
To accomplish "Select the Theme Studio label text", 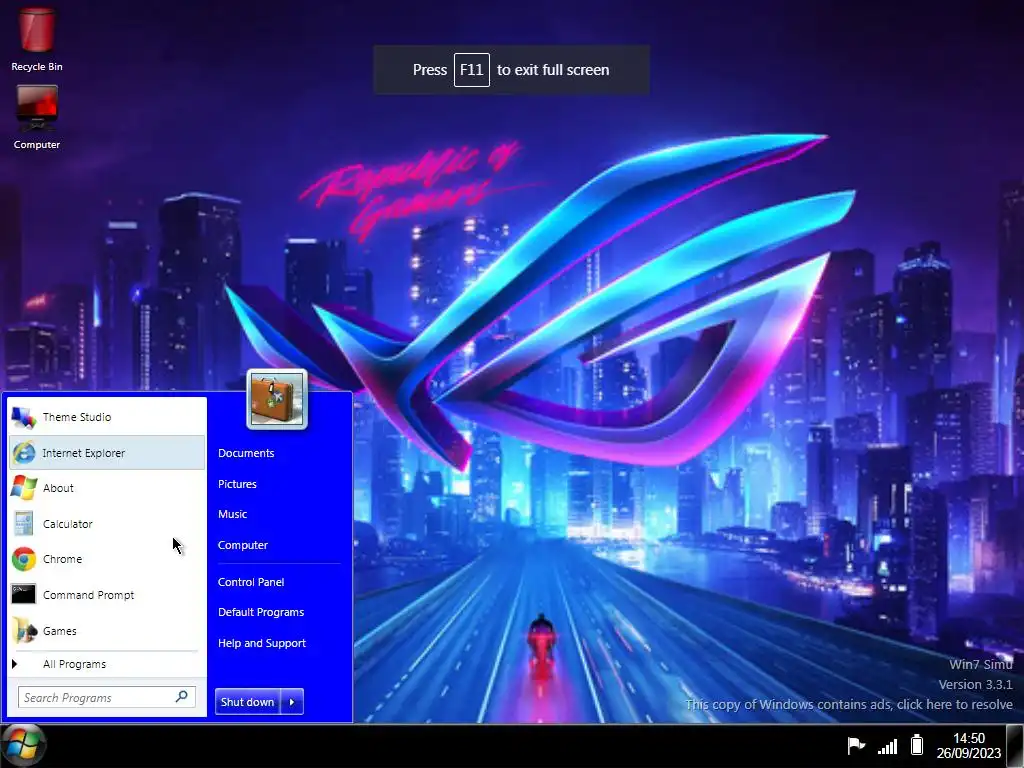I will point(77,417).
